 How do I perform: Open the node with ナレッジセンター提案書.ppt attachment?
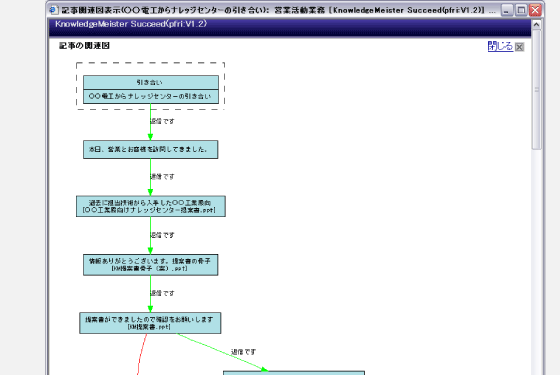pos(151,206)
